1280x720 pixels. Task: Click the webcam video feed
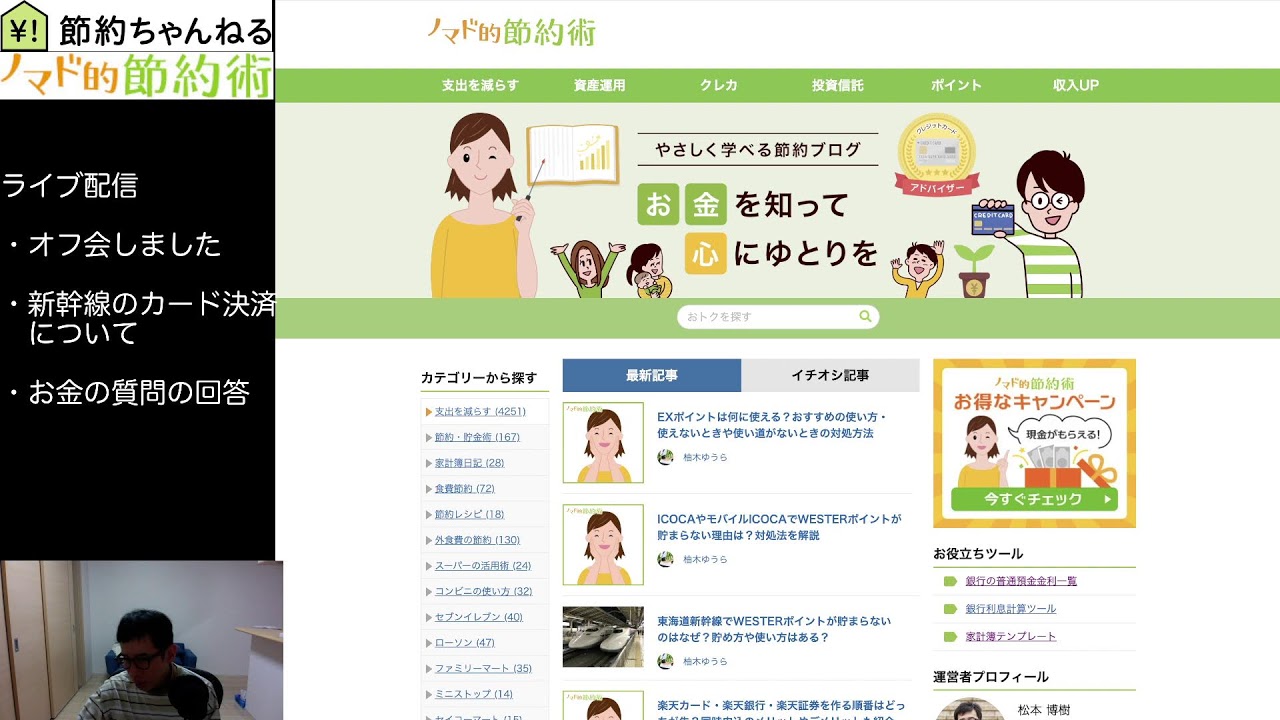click(x=141, y=640)
